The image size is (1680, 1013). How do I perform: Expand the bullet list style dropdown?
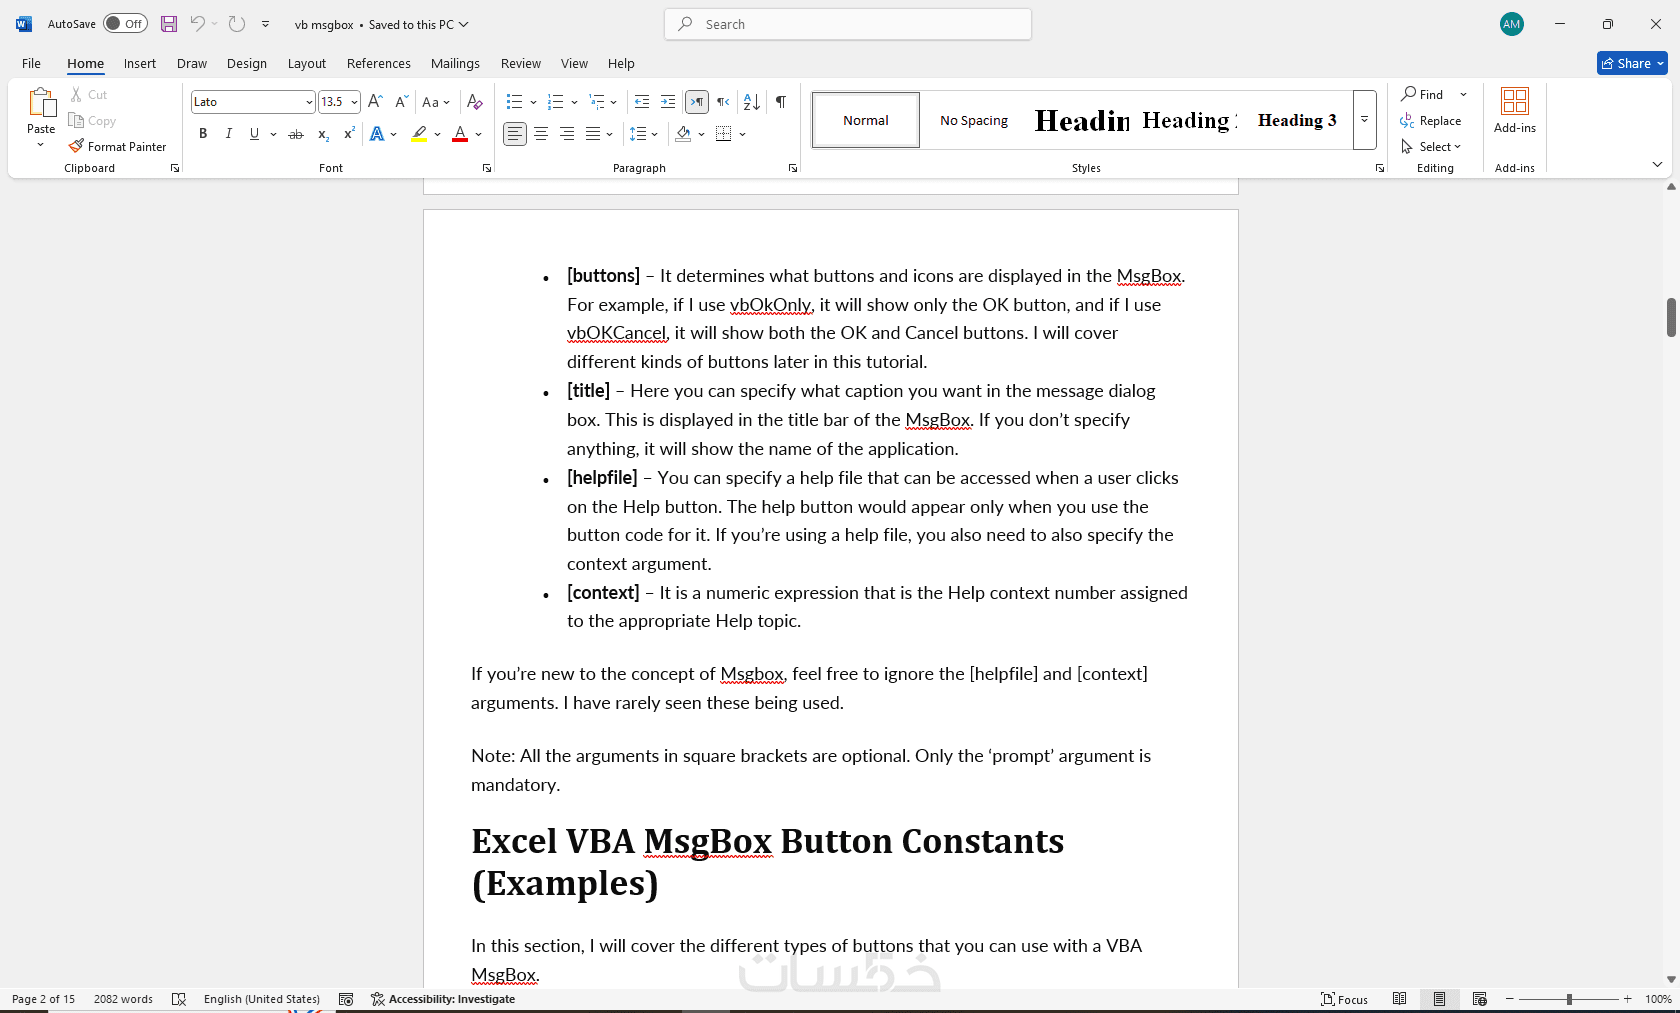(x=533, y=102)
